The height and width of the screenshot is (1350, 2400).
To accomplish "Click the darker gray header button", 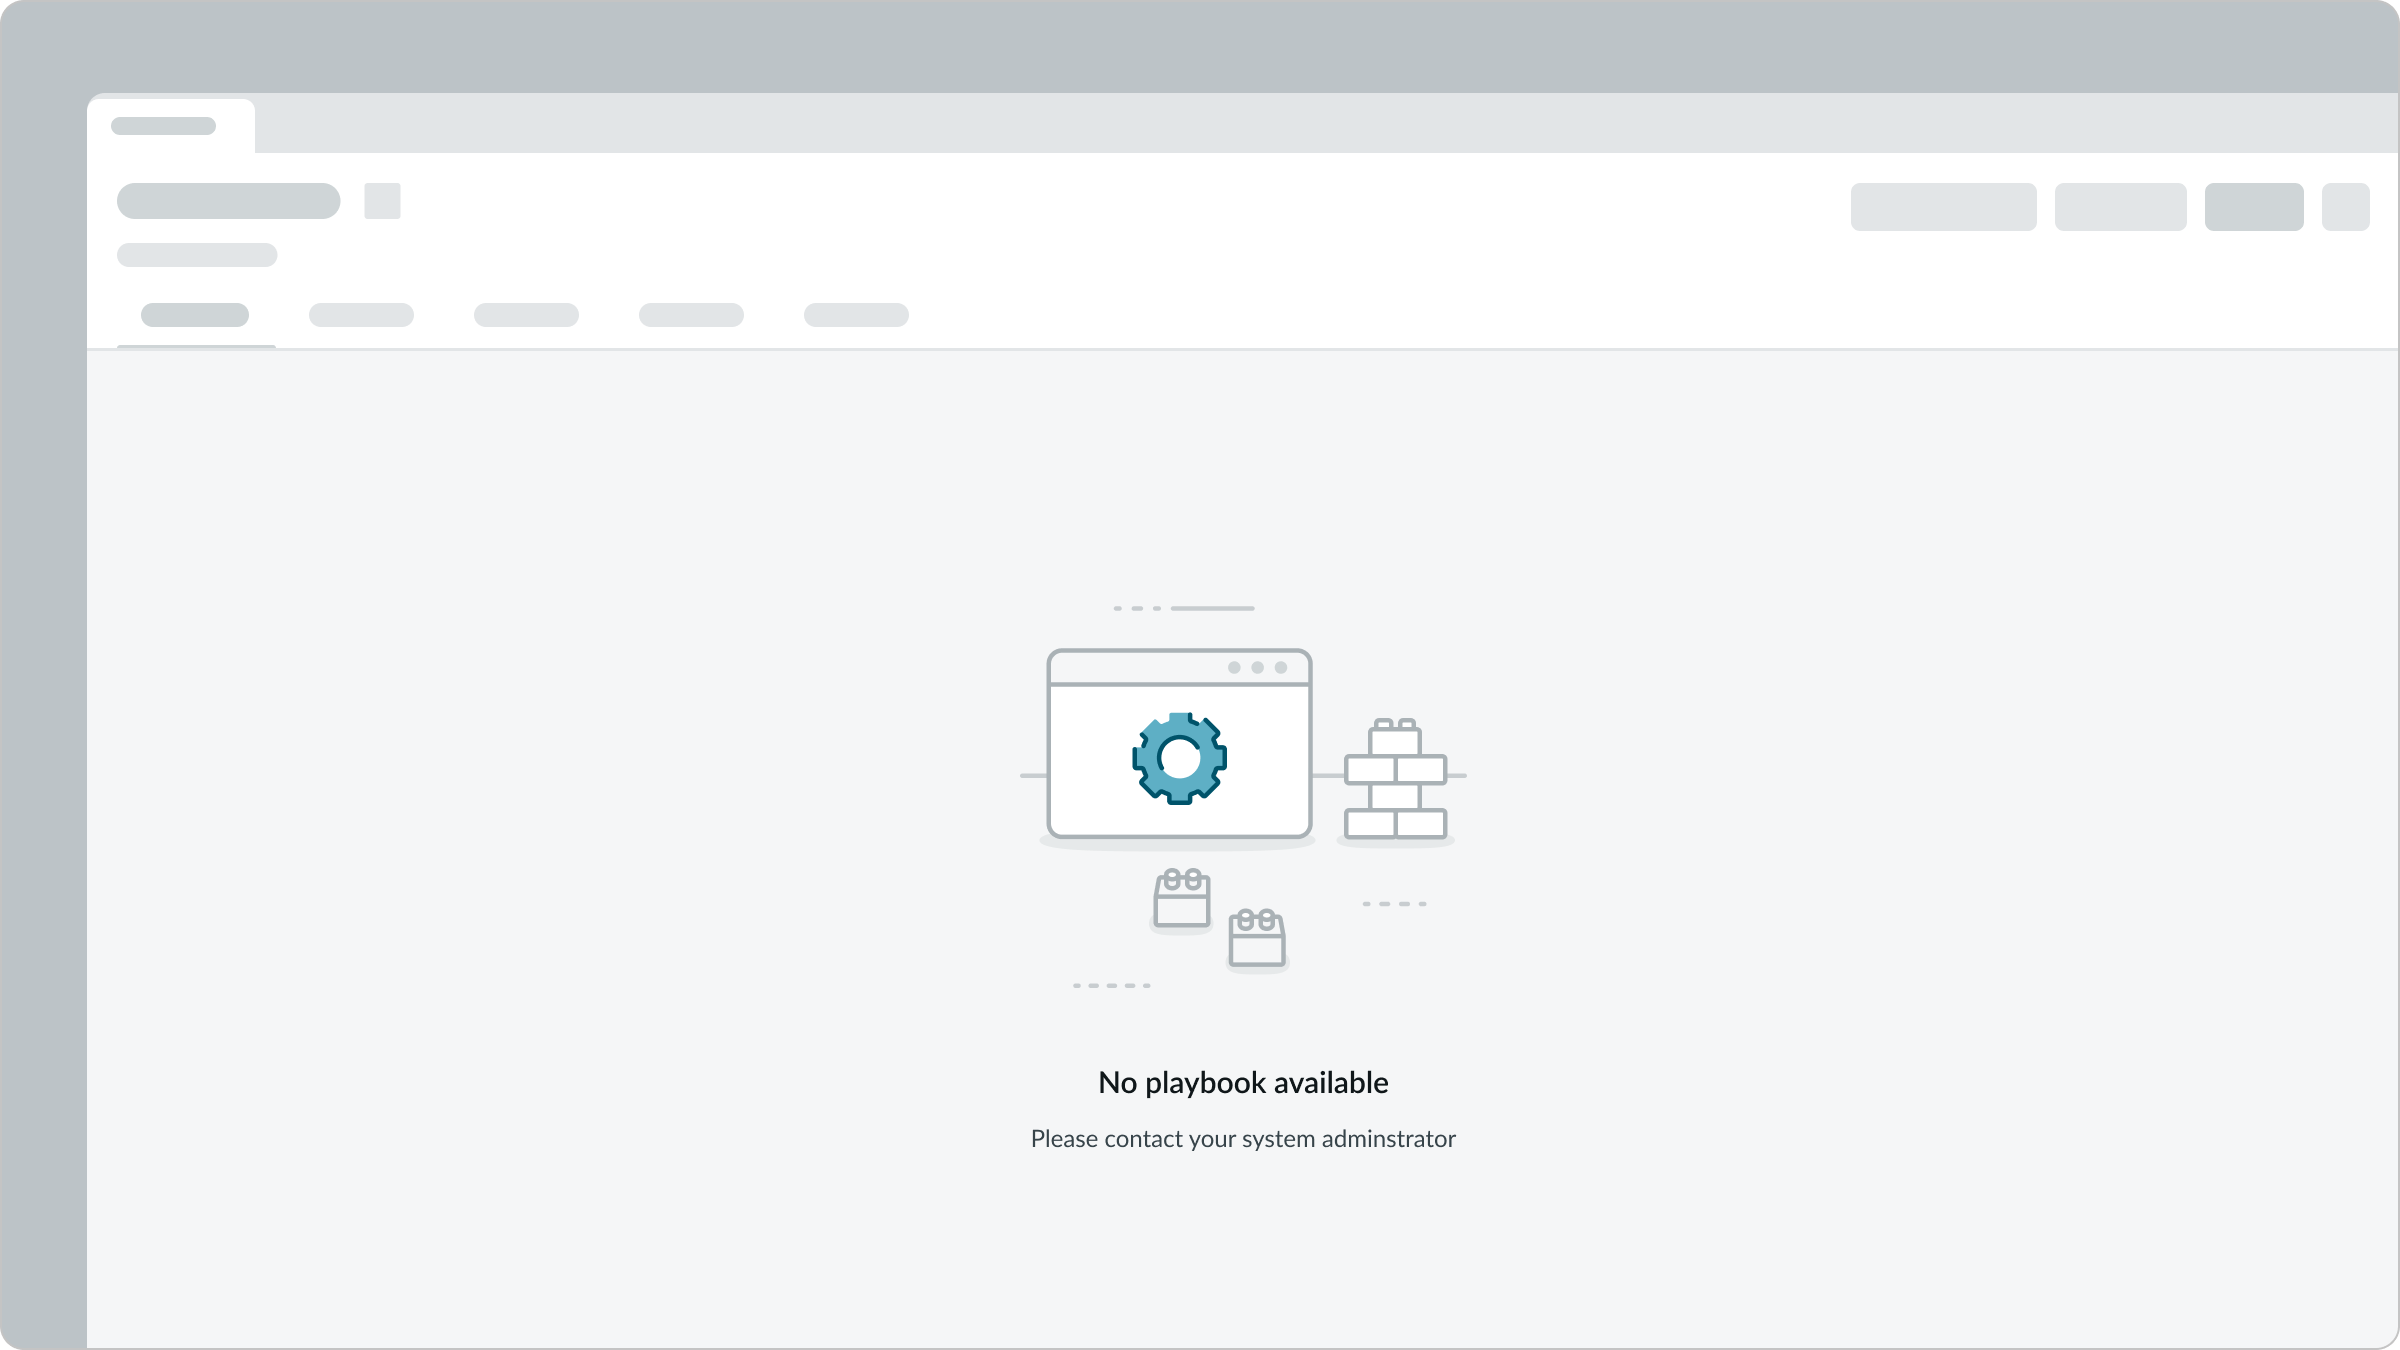I will click(x=2254, y=207).
